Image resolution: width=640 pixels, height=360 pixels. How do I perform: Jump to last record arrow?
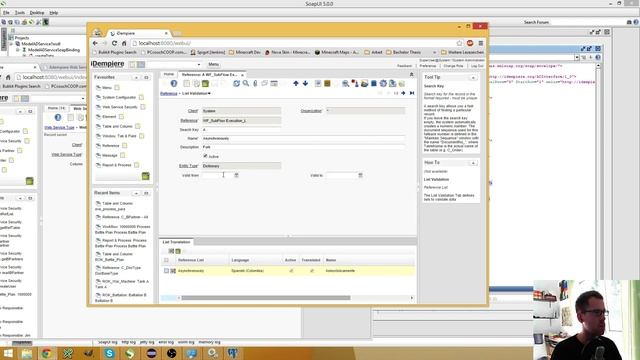pyautogui.click(x=412, y=93)
